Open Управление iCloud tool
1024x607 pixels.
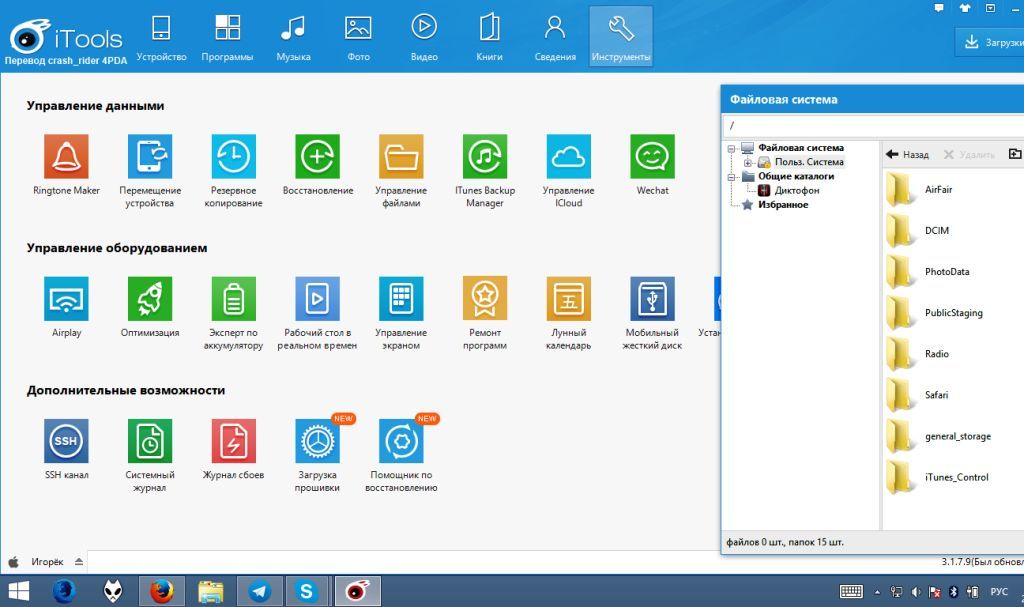568,157
